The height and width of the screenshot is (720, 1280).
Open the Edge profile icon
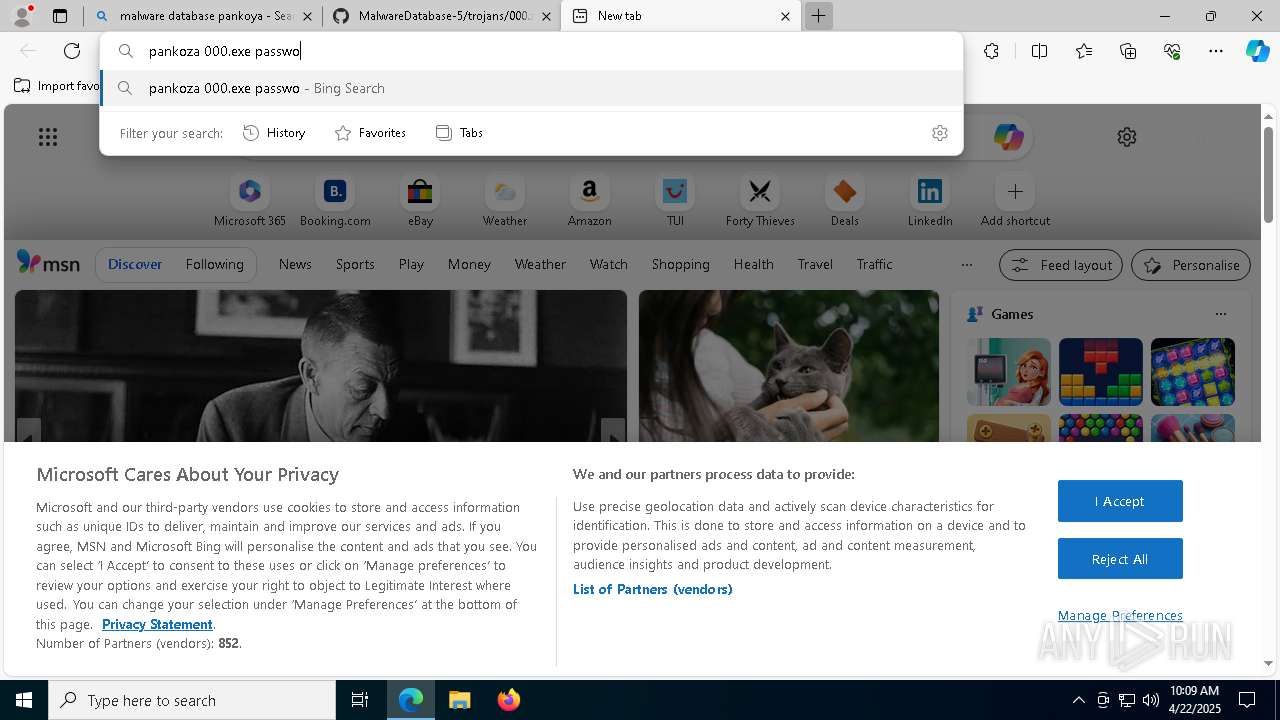tap(22, 16)
